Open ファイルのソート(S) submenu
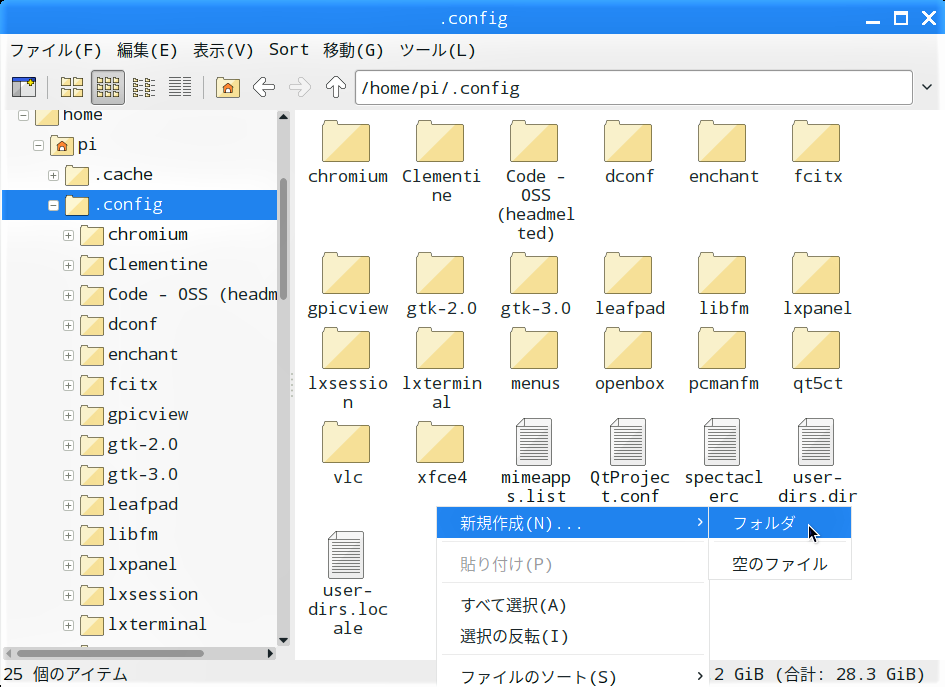This screenshot has height=687, width=945. [x=573, y=677]
